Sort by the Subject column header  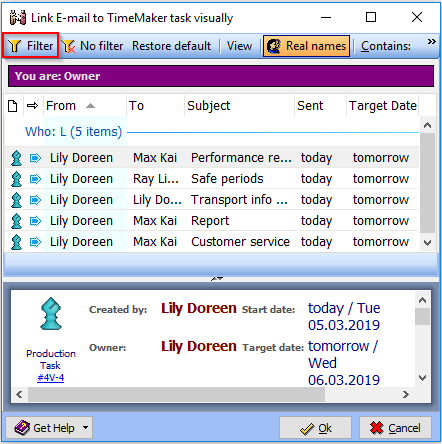coord(239,106)
